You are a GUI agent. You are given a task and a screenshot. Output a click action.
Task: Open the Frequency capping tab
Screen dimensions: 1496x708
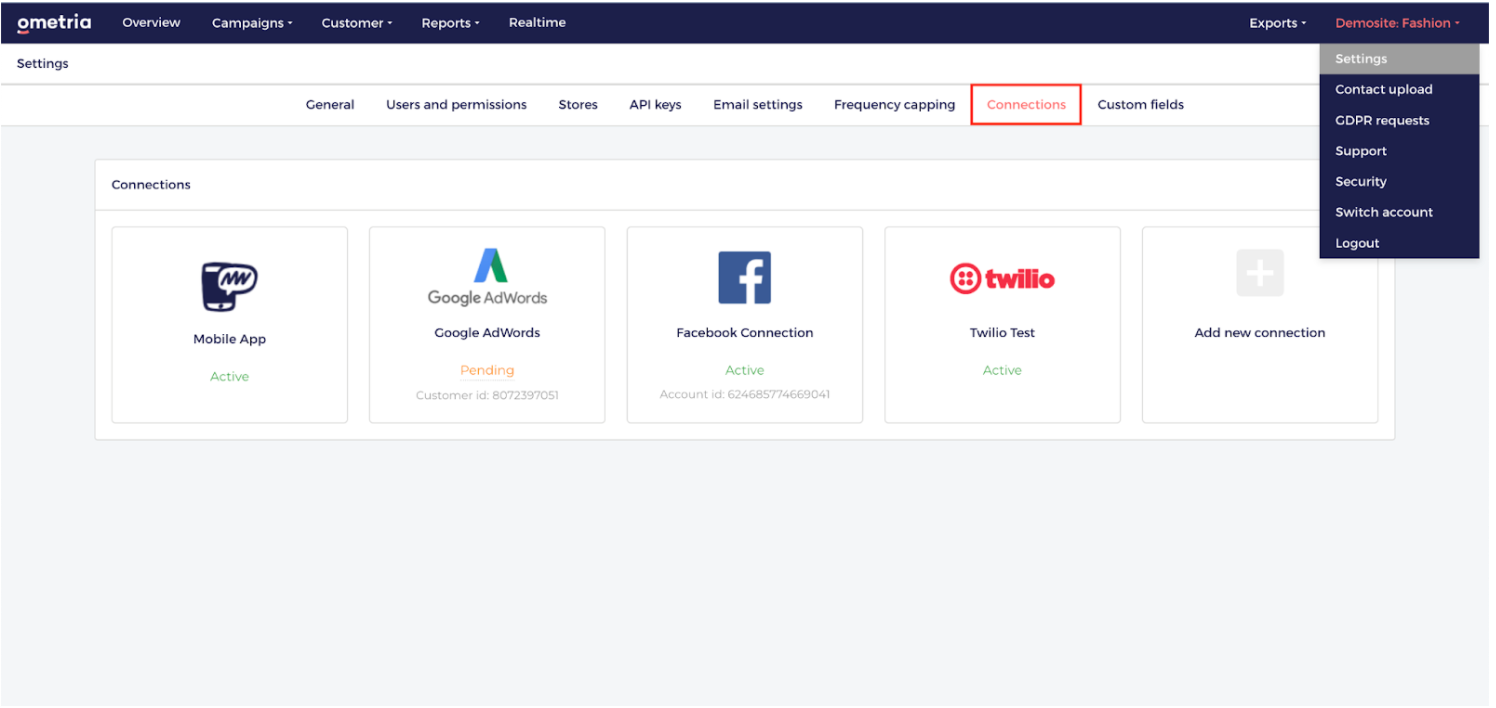tap(894, 104)
